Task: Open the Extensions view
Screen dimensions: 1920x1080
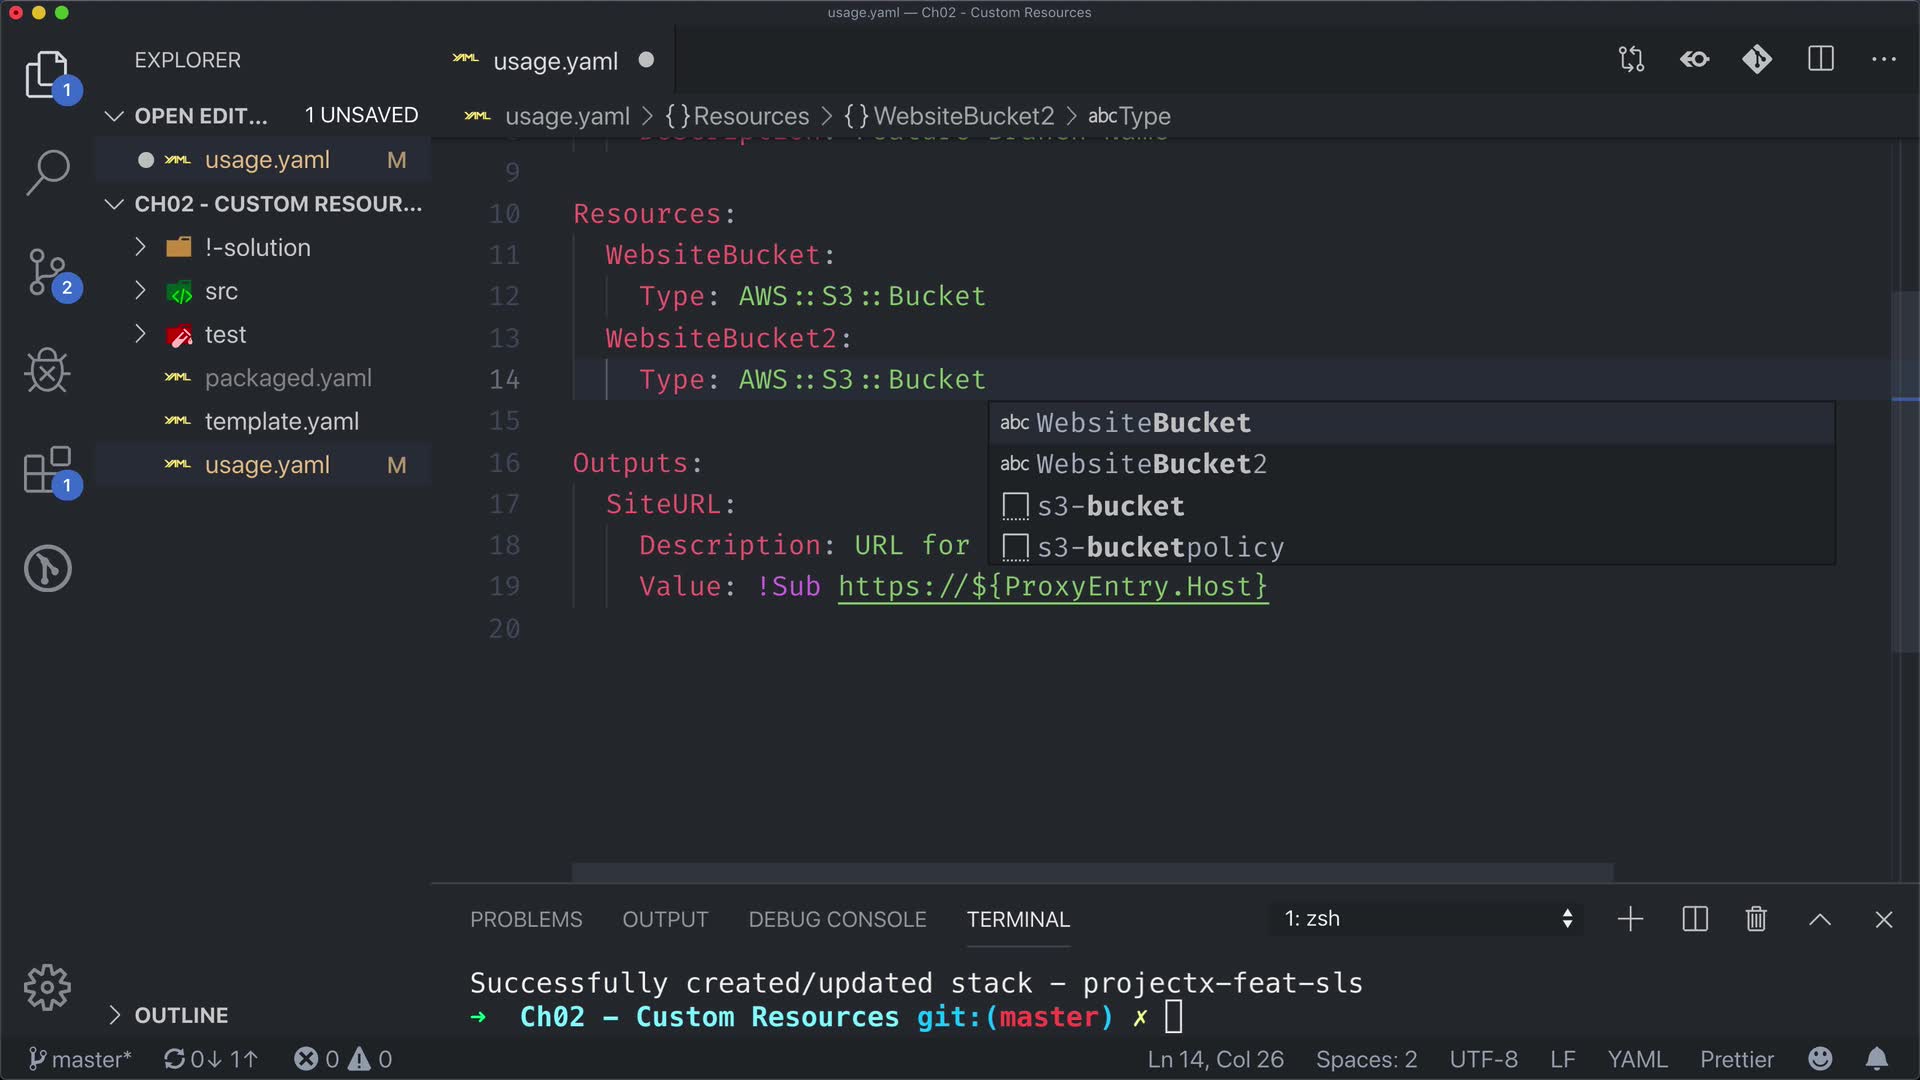Action: point(47,470)
